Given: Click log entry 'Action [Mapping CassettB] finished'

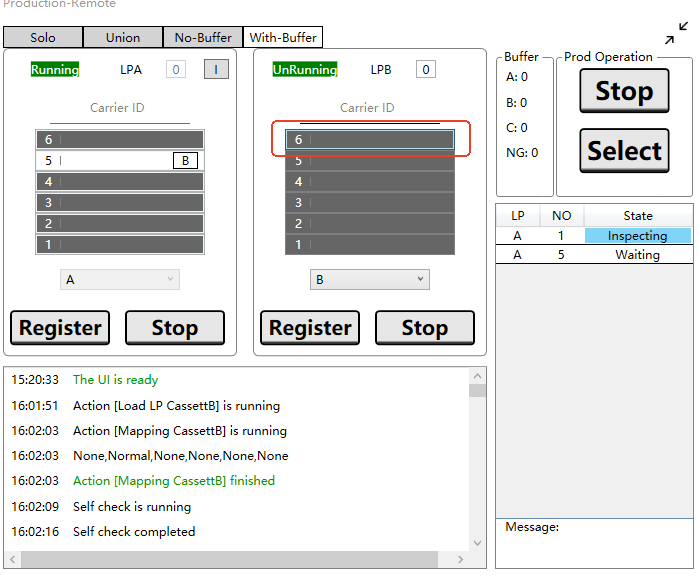Looking at the screenshot, I should pos(174,480).
